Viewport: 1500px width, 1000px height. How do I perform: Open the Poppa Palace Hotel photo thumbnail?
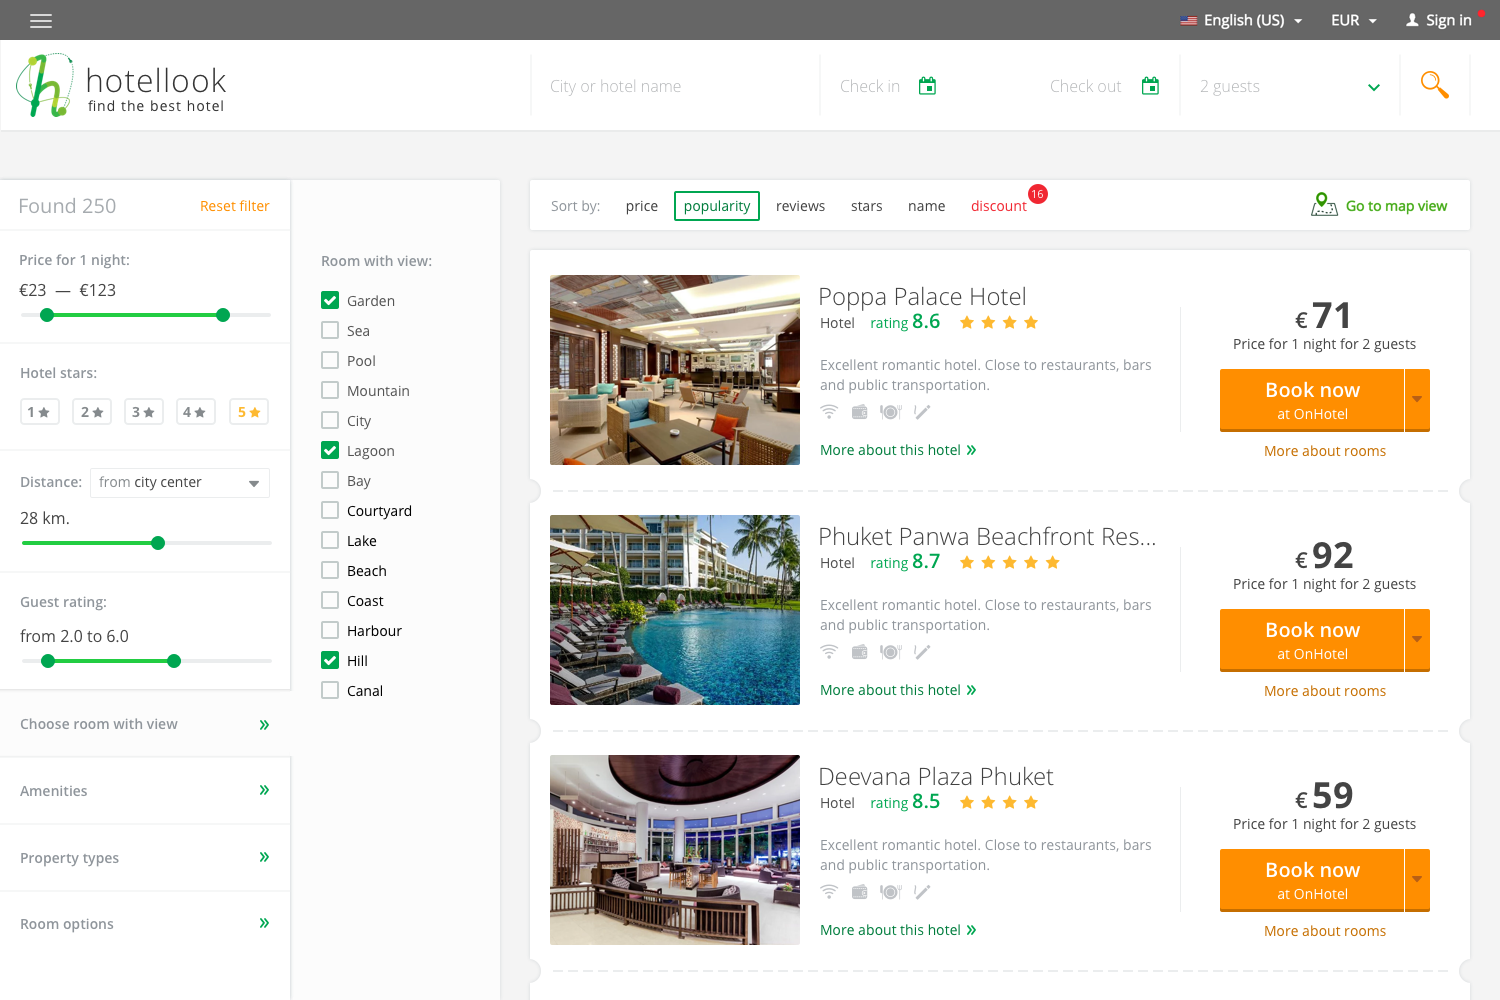click(675, 370)
